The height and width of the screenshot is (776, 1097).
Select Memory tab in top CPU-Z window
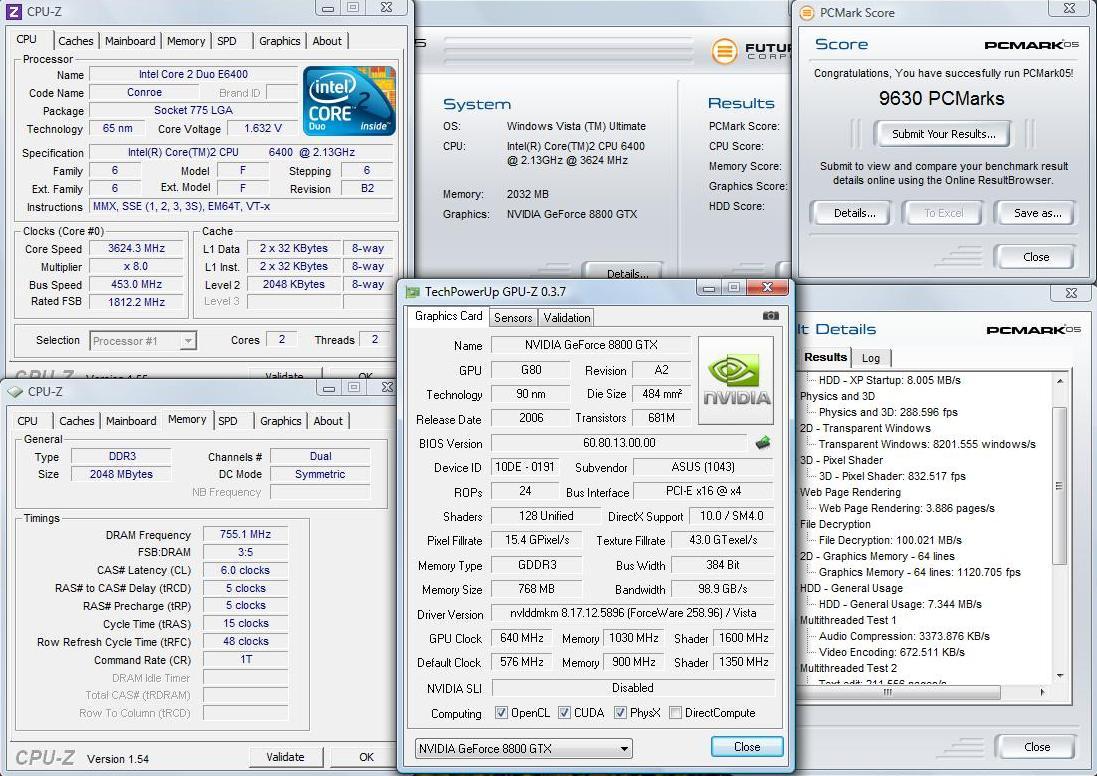(x=186, y=41)
